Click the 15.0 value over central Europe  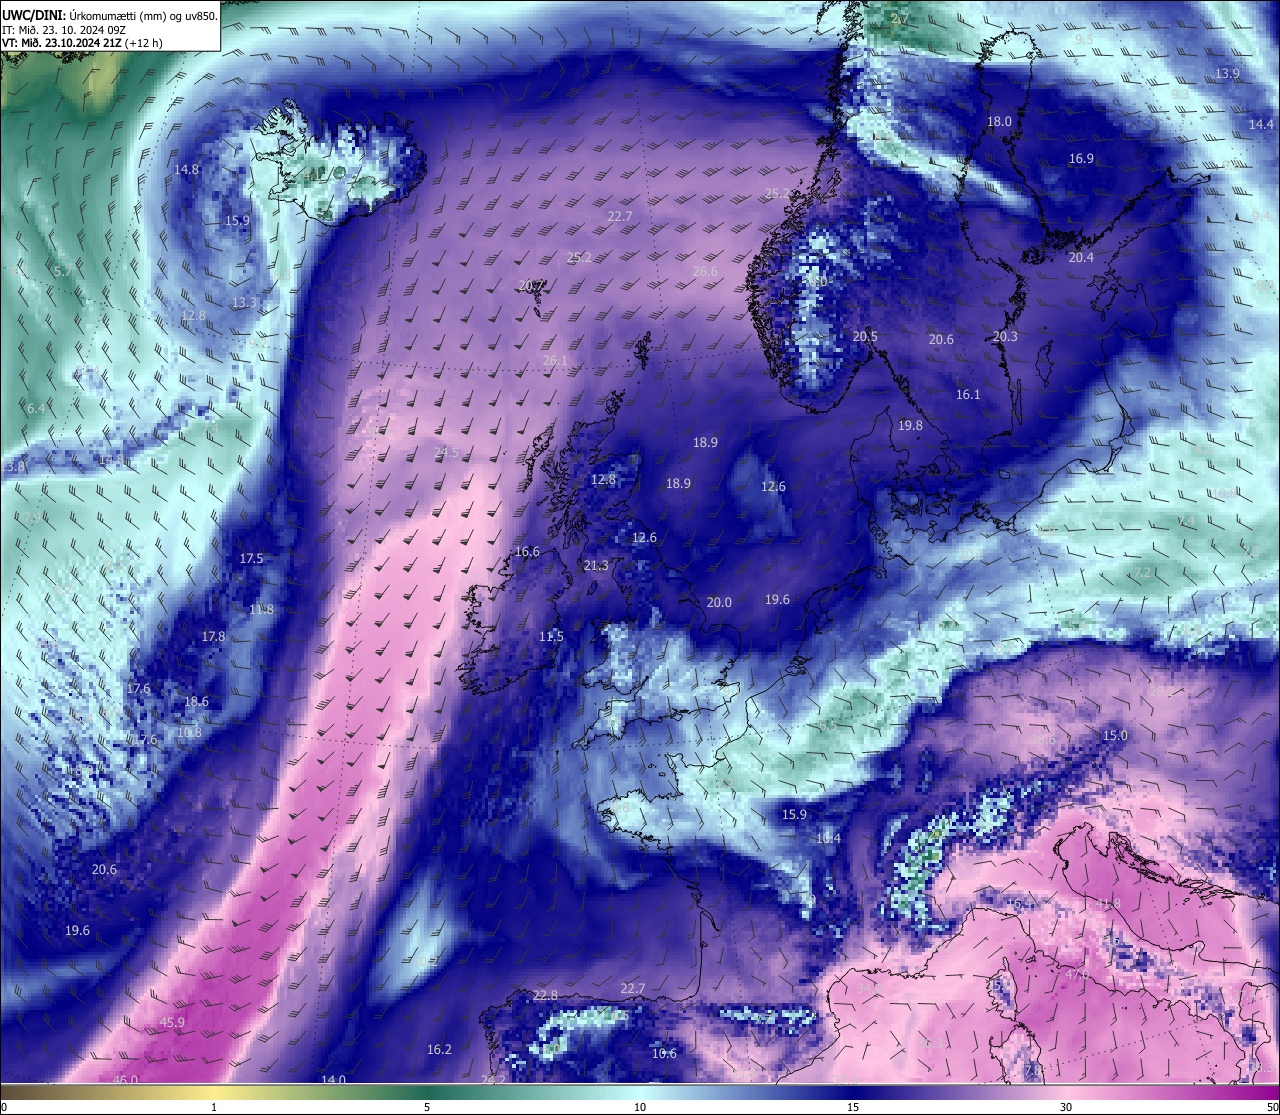point(1114,736)
